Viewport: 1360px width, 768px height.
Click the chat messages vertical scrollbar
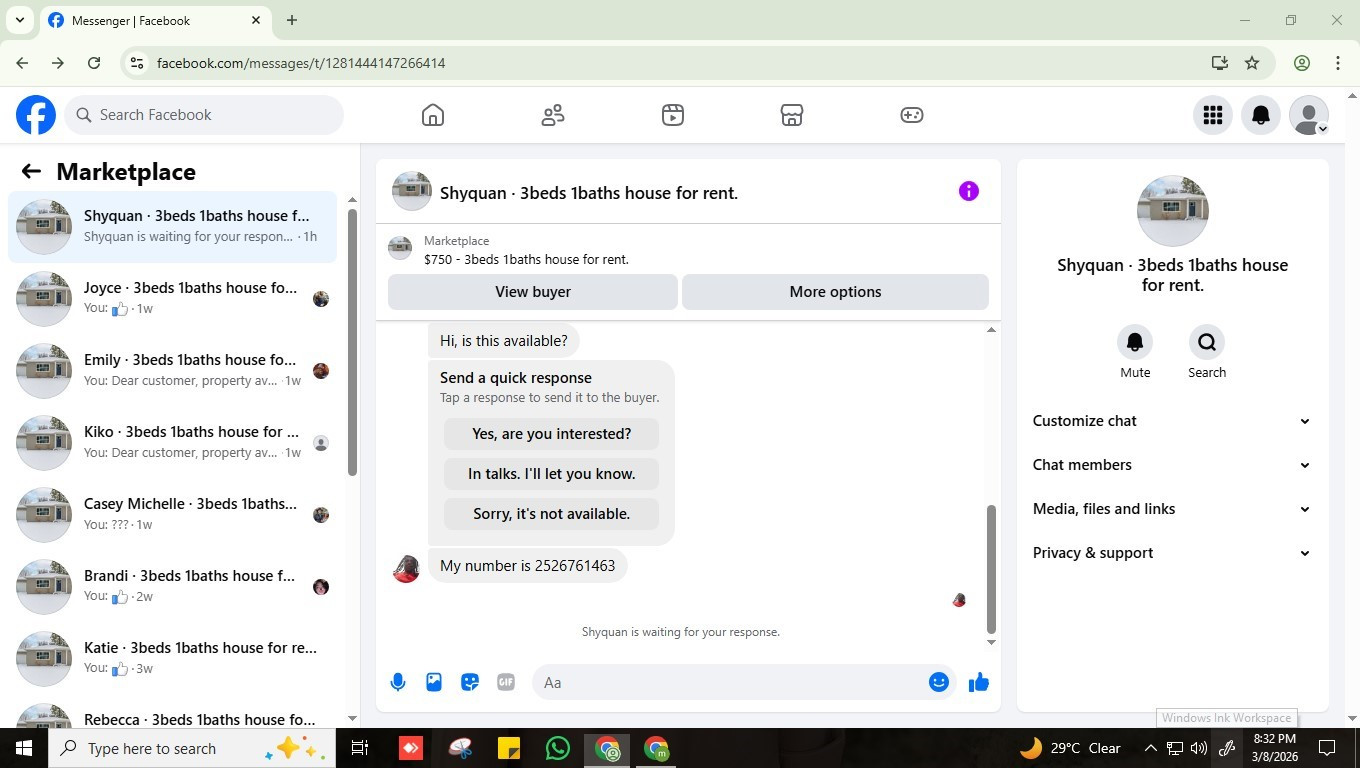(991, 569)
